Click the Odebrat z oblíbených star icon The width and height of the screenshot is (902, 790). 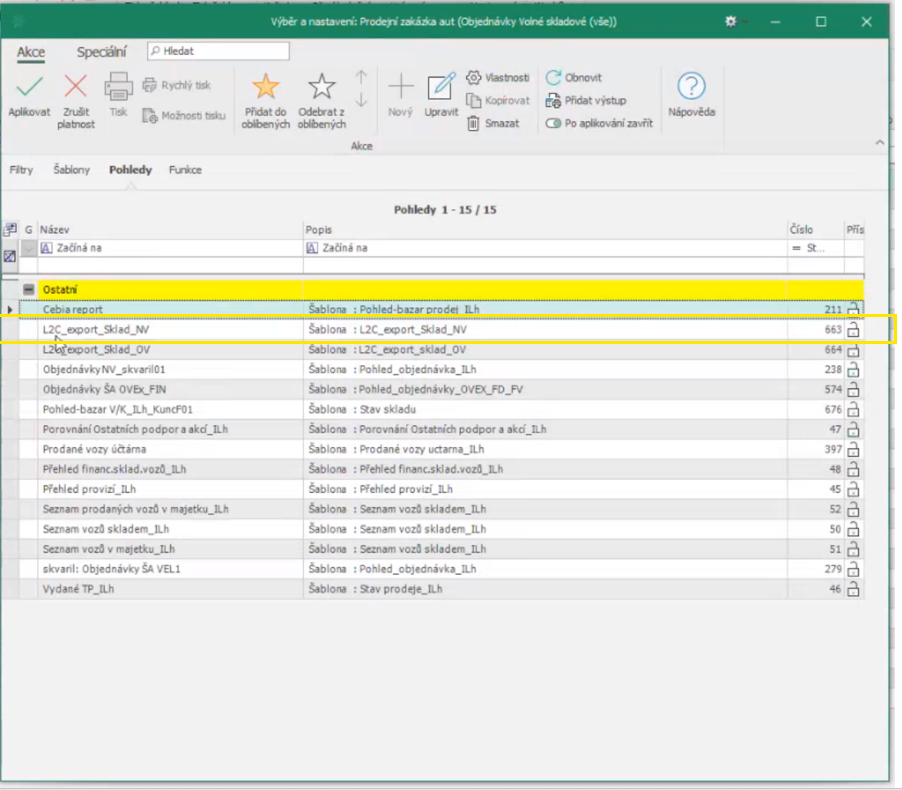pyautogui.click(x=321, y=87)
